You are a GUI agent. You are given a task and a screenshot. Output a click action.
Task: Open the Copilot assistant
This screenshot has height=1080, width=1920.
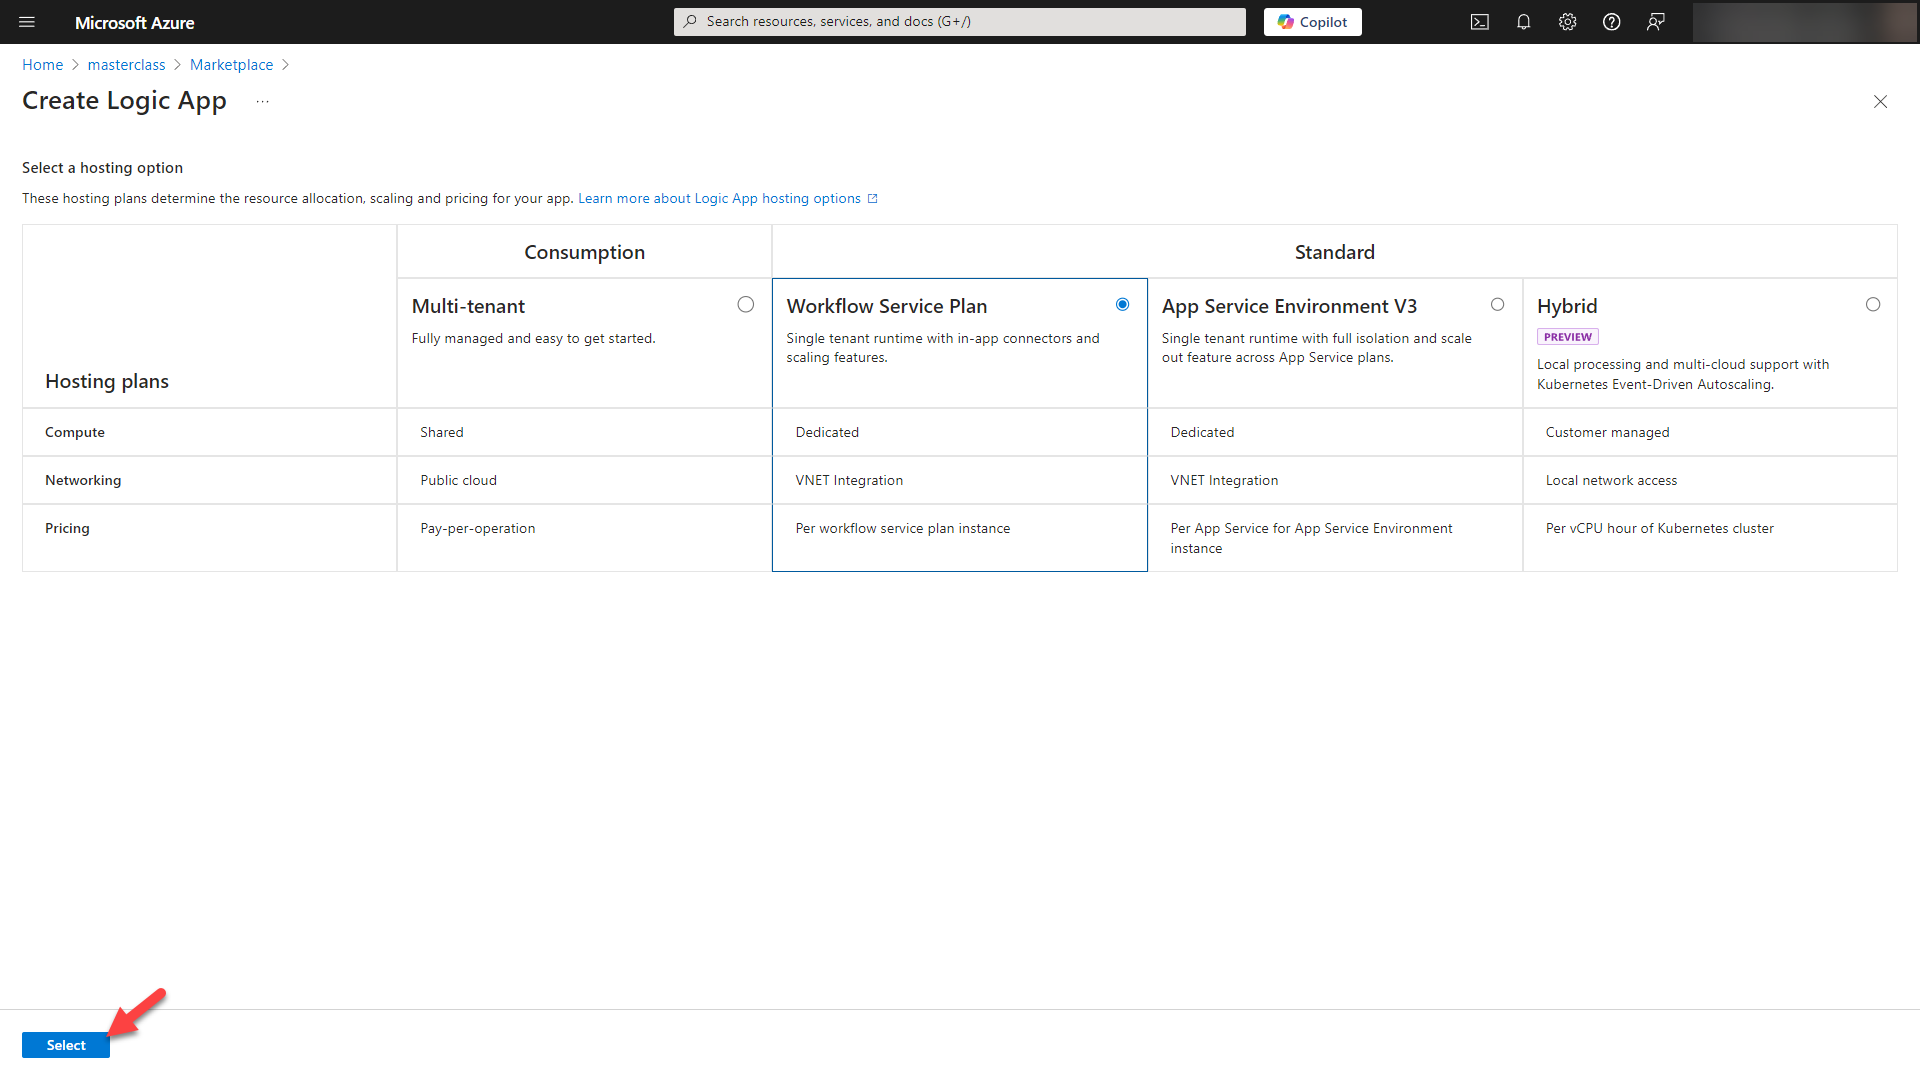click(x=1312, y=21)
